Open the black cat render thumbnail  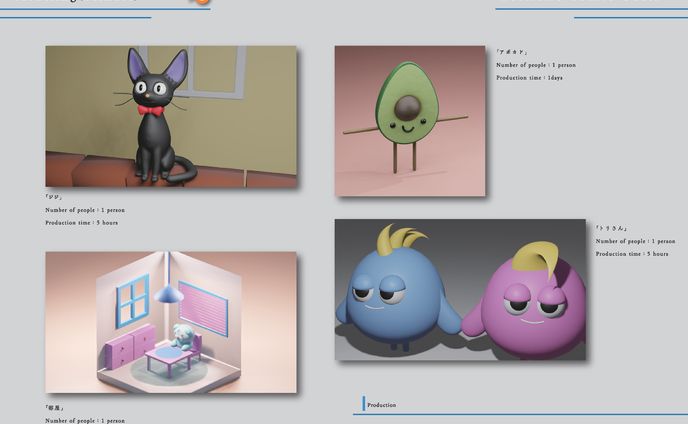click(x=171, y=116)
